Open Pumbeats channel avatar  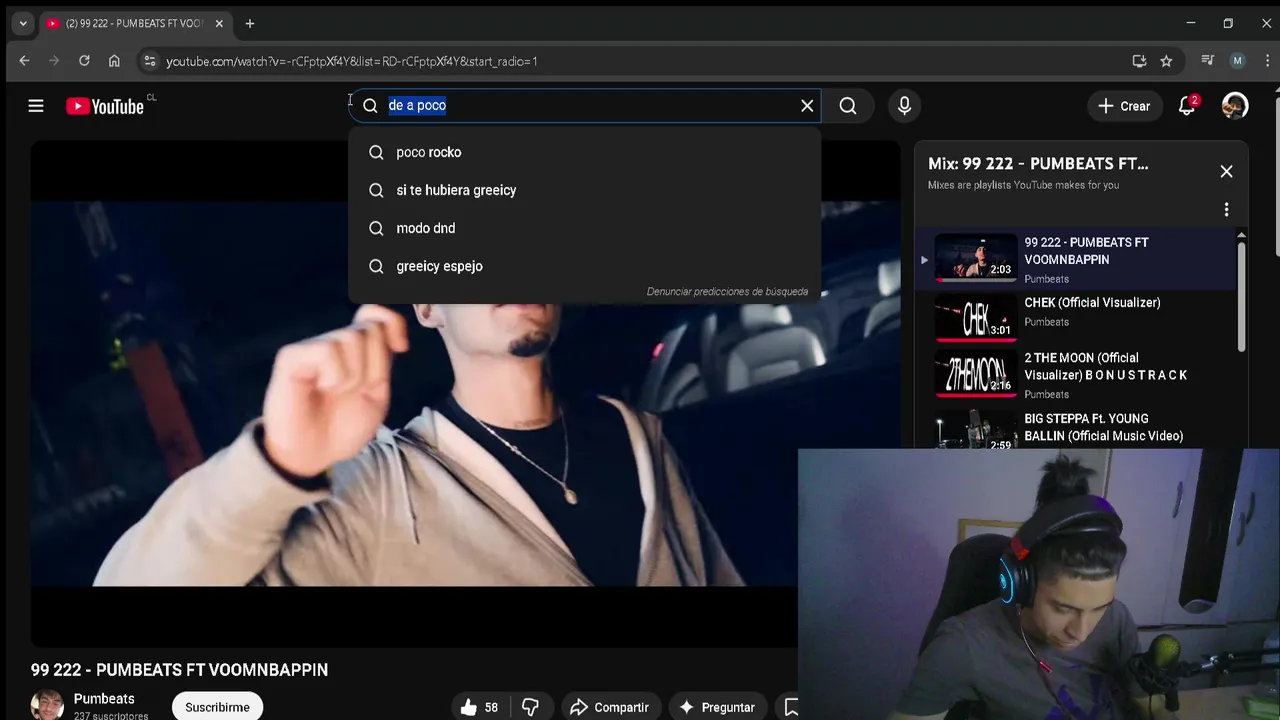(47, 705)
